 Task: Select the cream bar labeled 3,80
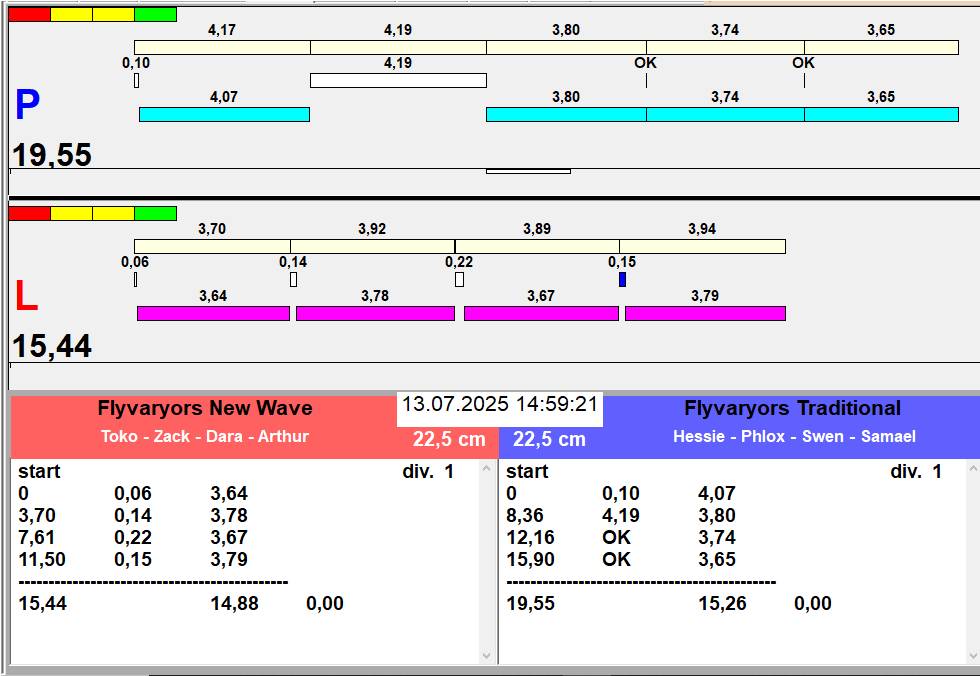[x=567, y=47]
